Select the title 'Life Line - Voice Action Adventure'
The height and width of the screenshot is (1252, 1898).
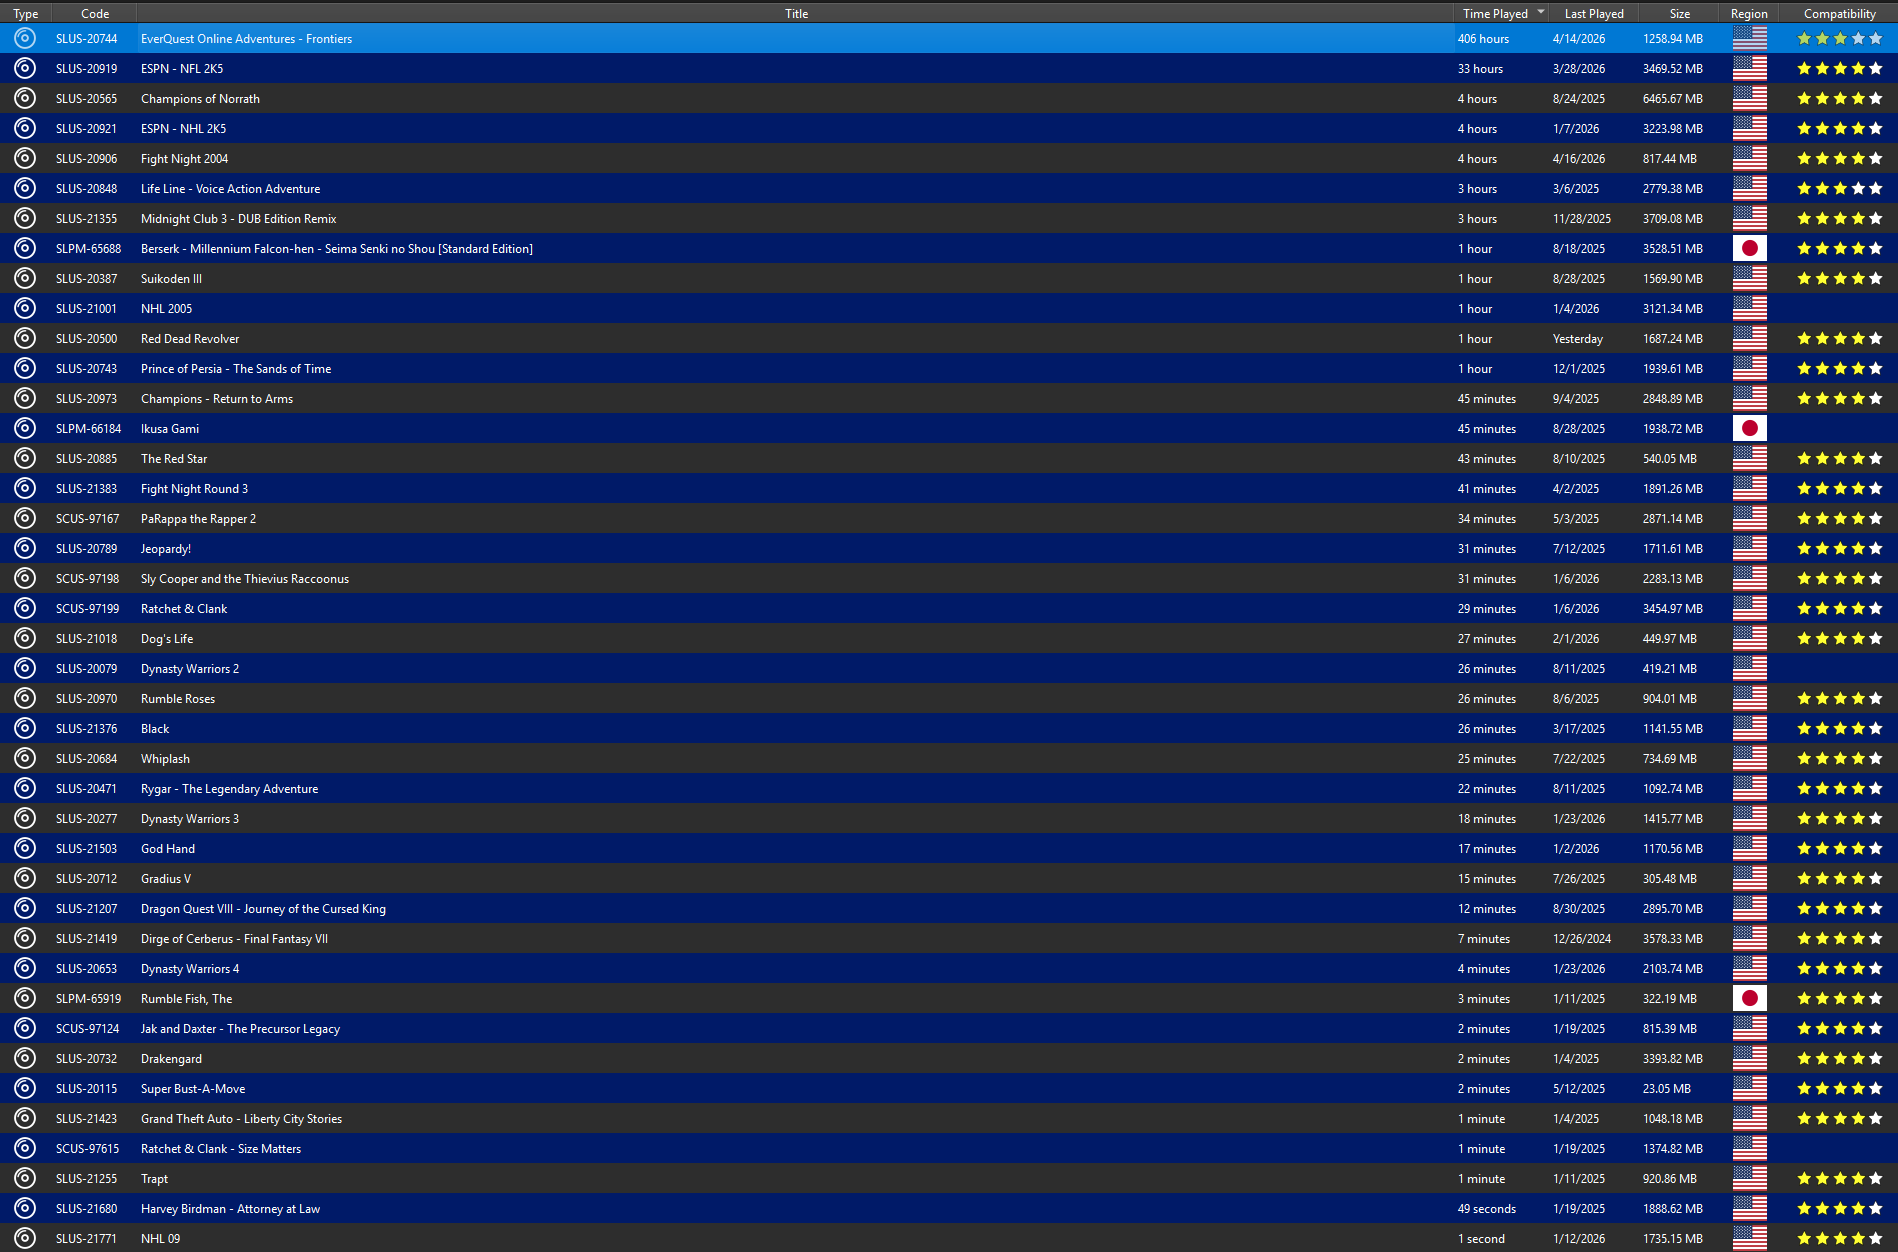click(231, 188)
